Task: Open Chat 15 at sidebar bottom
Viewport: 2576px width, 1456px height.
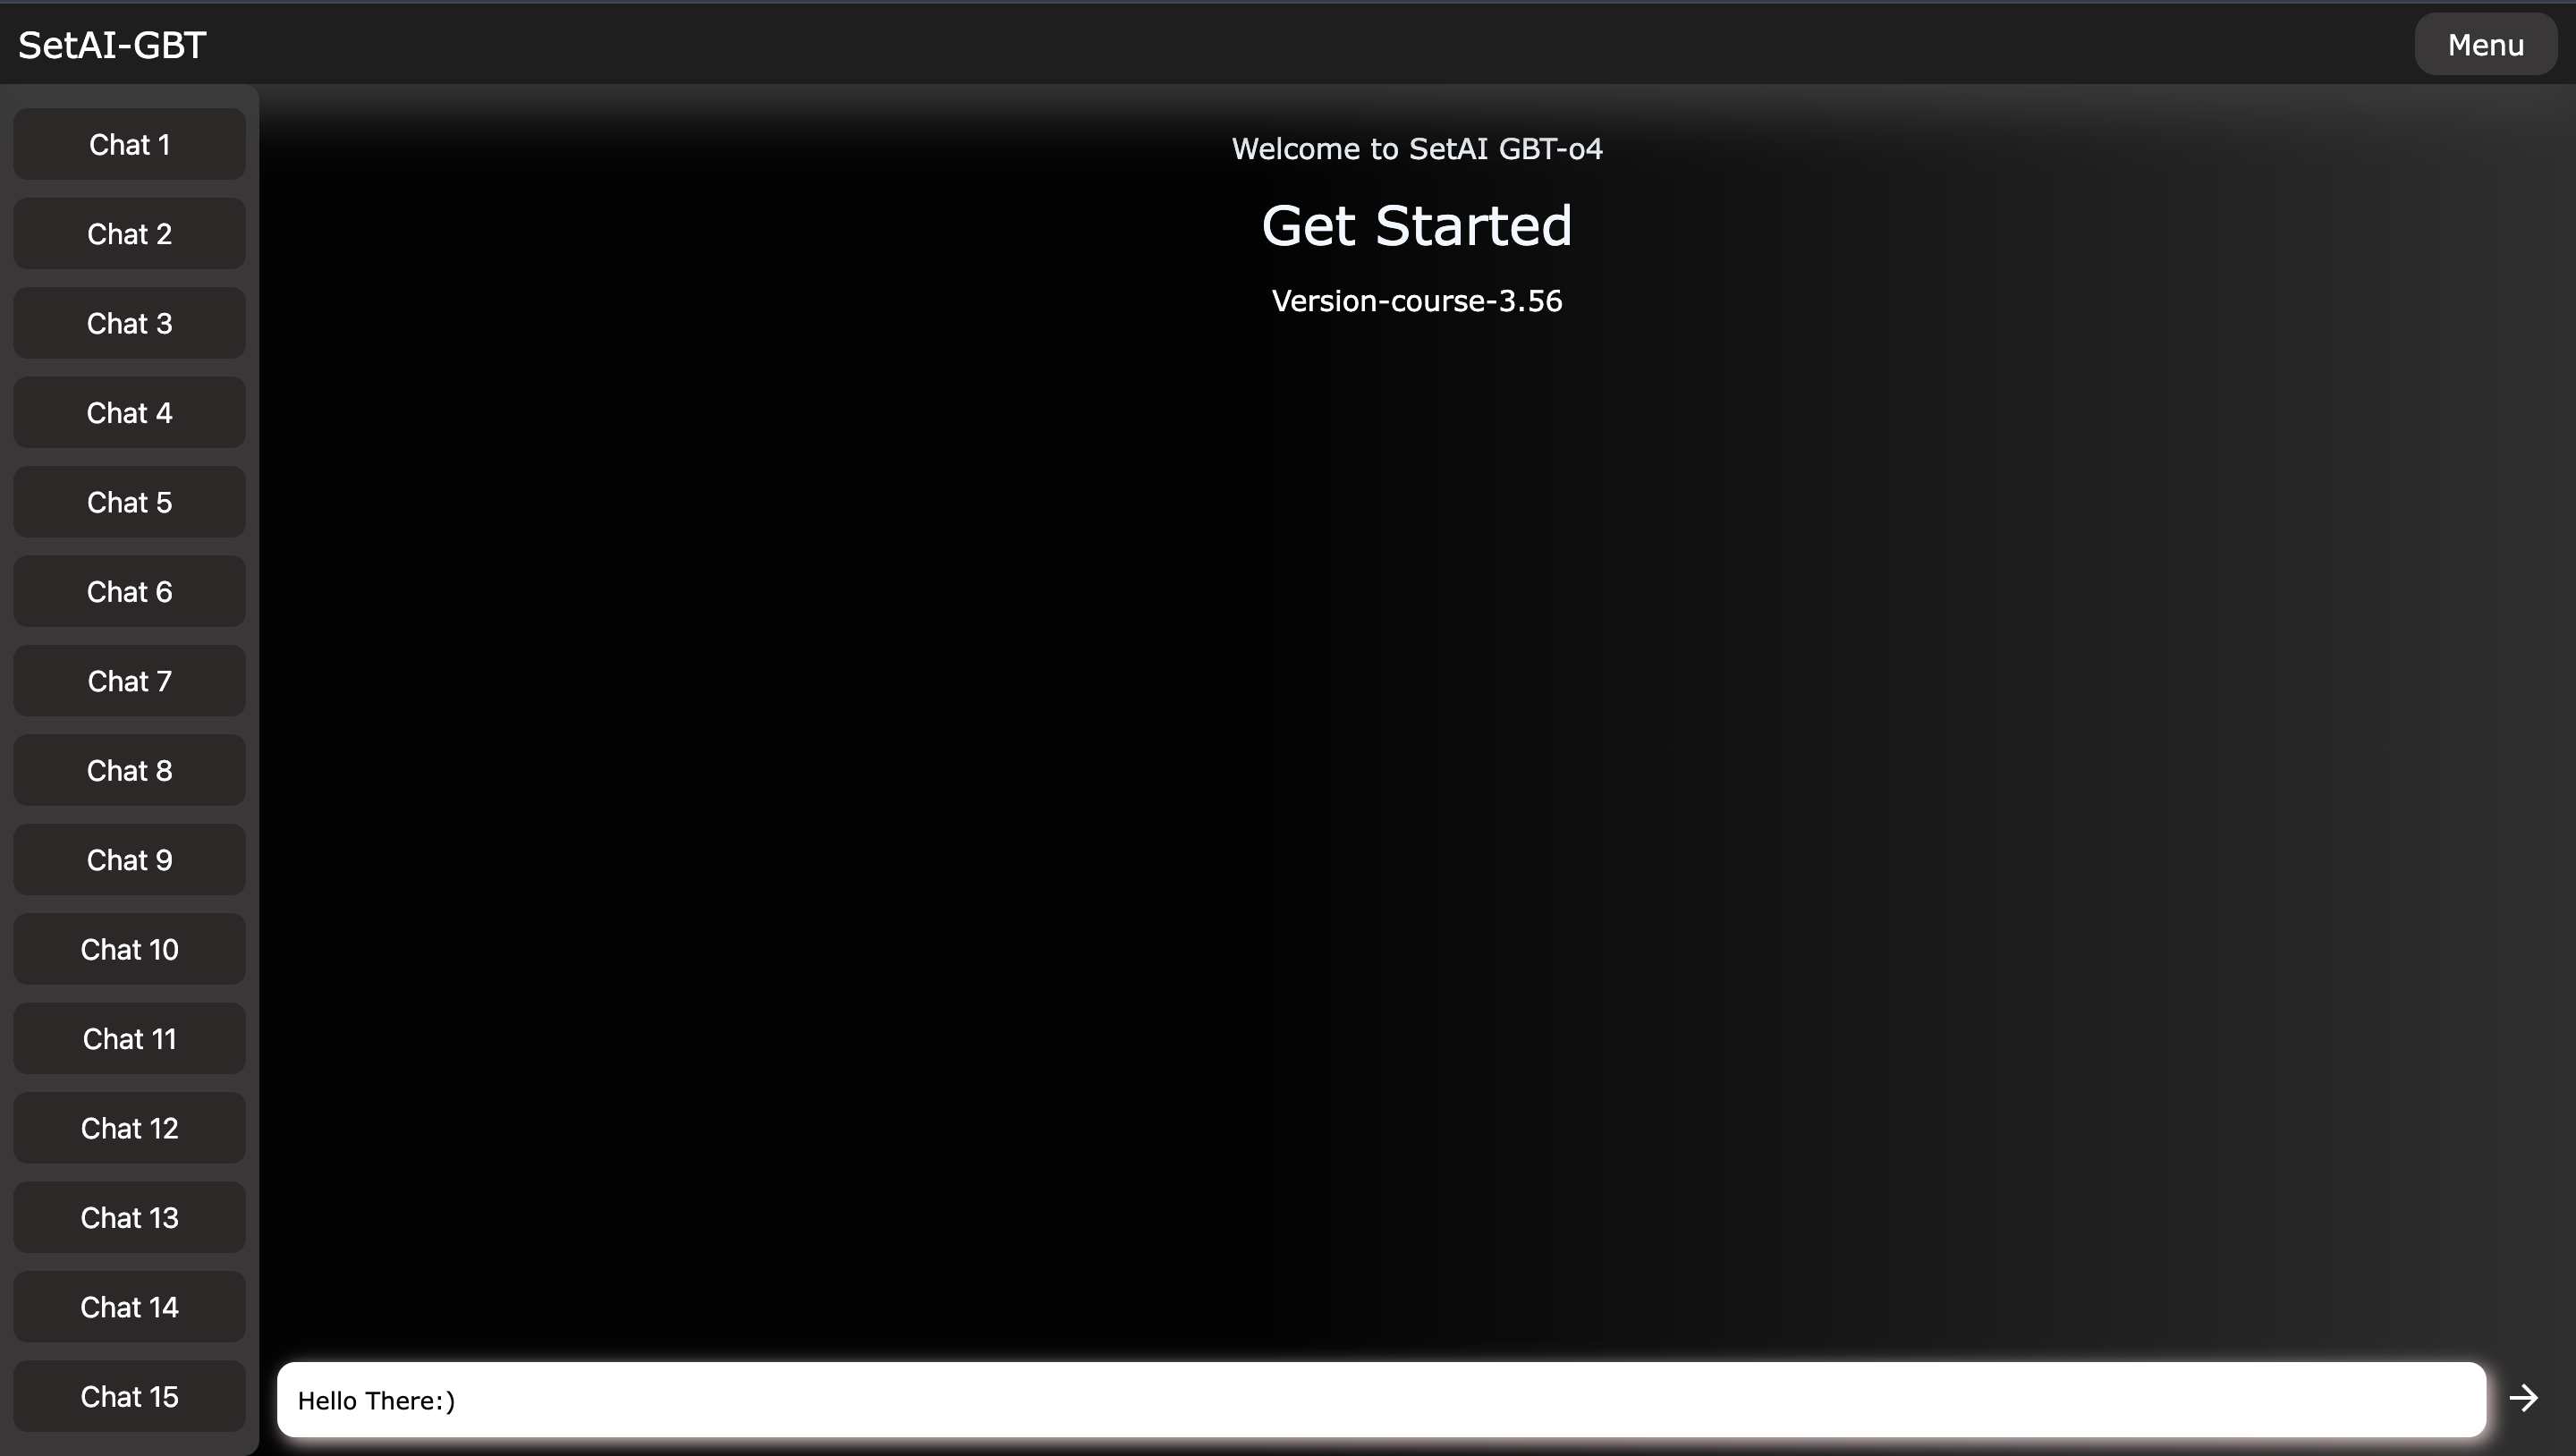Action: click(129, 1397)
